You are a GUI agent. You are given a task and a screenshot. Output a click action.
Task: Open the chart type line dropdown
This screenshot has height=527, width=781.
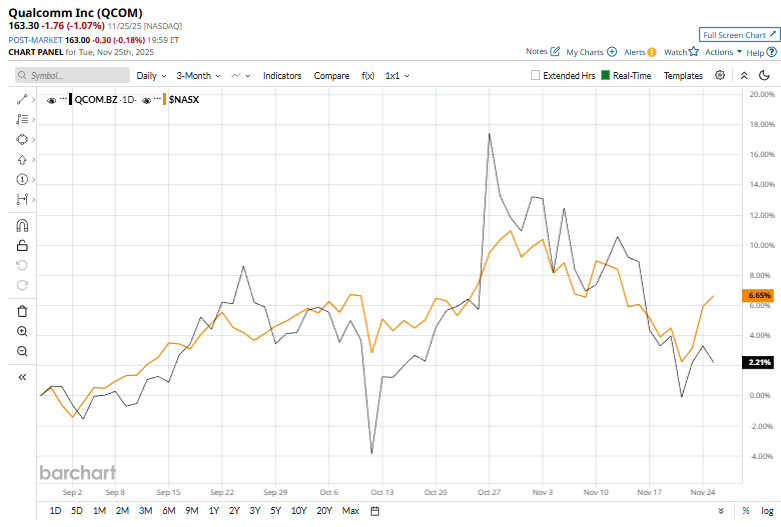click(x=241, y=76)
